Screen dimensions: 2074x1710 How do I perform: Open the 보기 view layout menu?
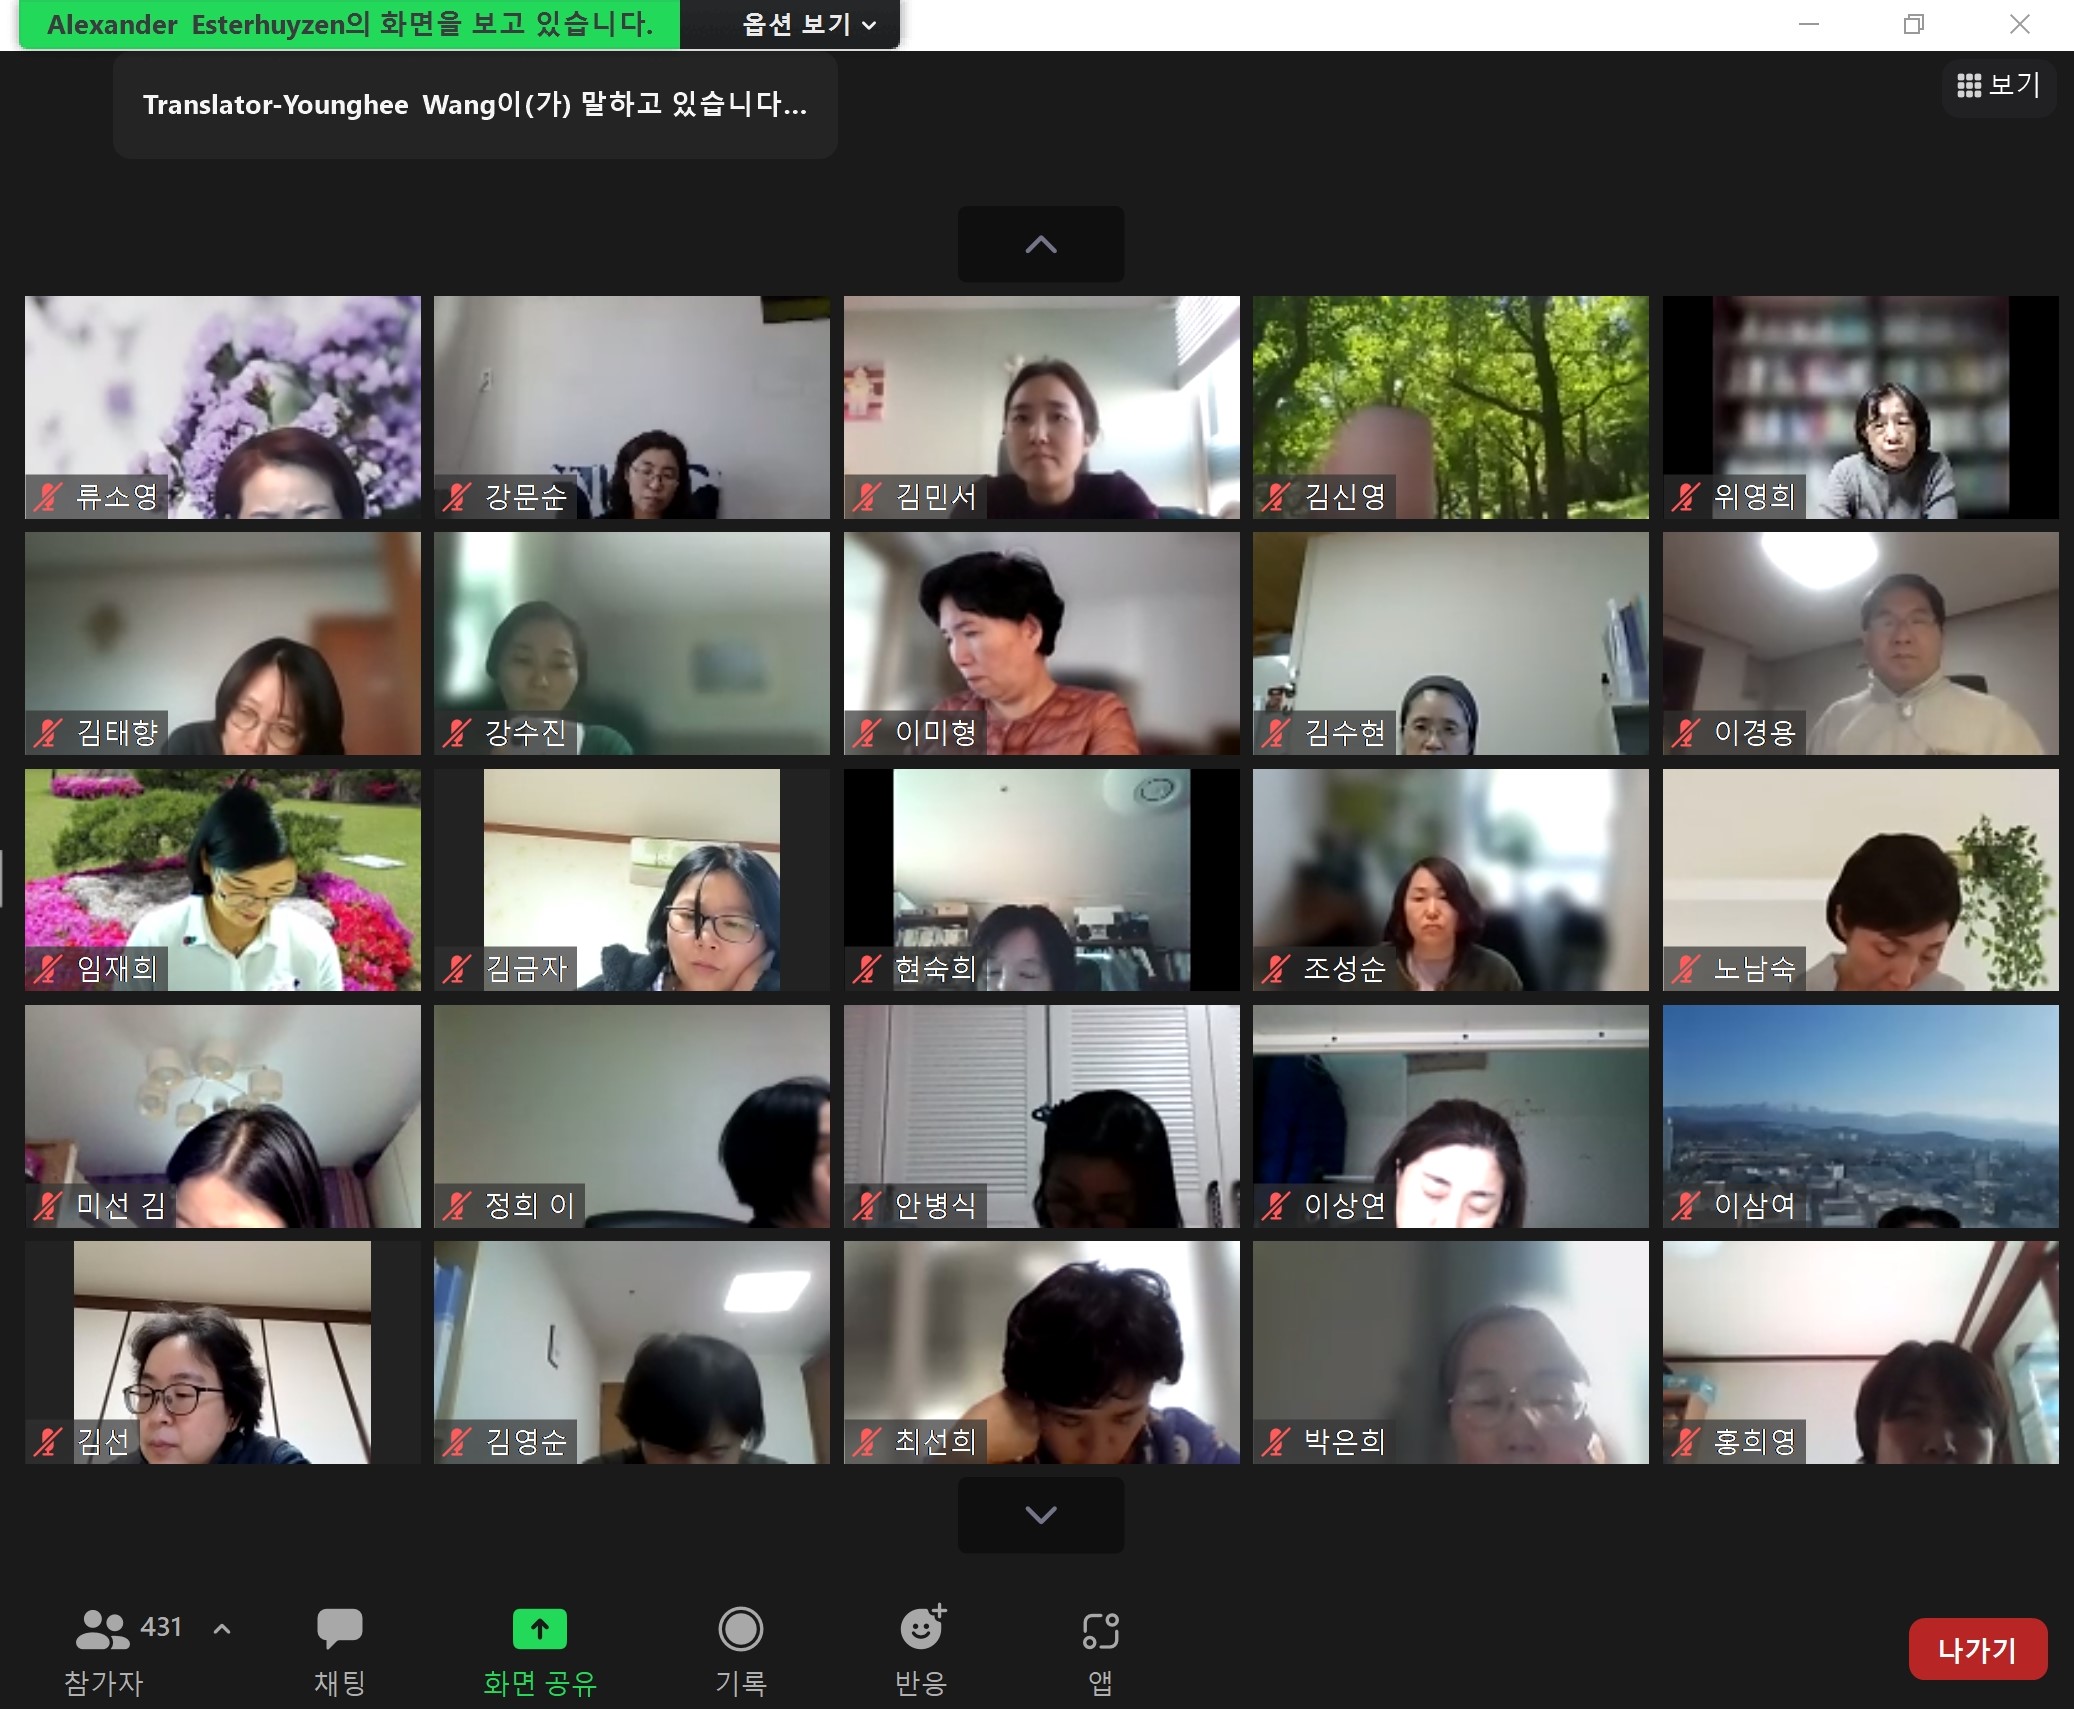coord(1998,86)
